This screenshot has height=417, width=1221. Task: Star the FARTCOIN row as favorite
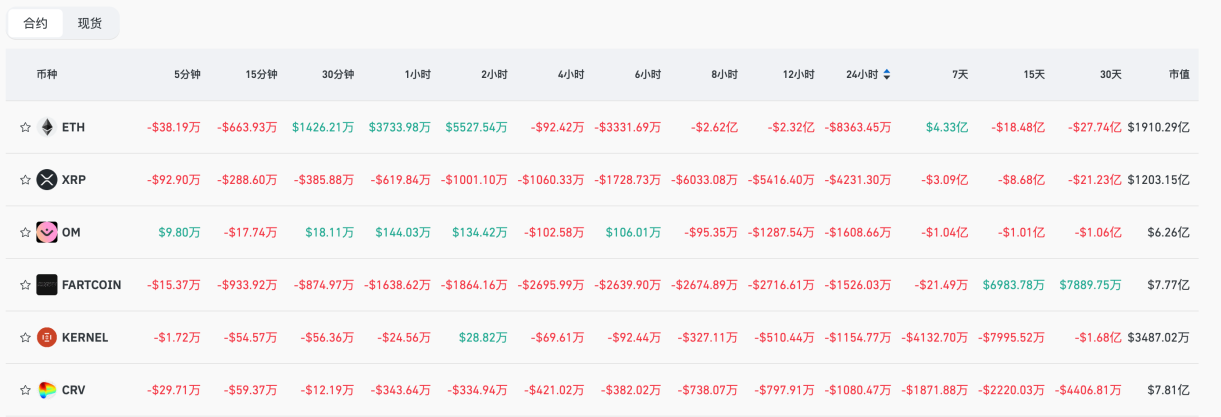pos(25,285)
